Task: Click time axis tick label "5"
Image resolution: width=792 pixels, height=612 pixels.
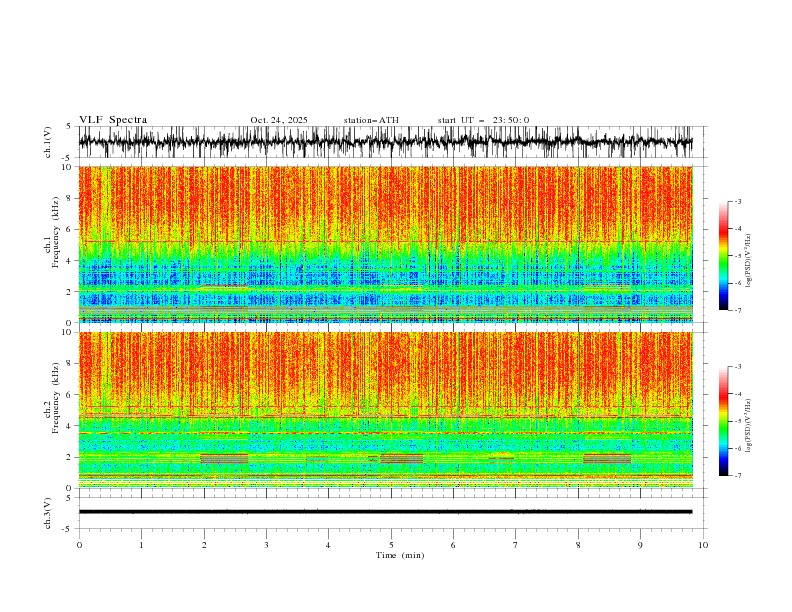Action: [391, 545]
